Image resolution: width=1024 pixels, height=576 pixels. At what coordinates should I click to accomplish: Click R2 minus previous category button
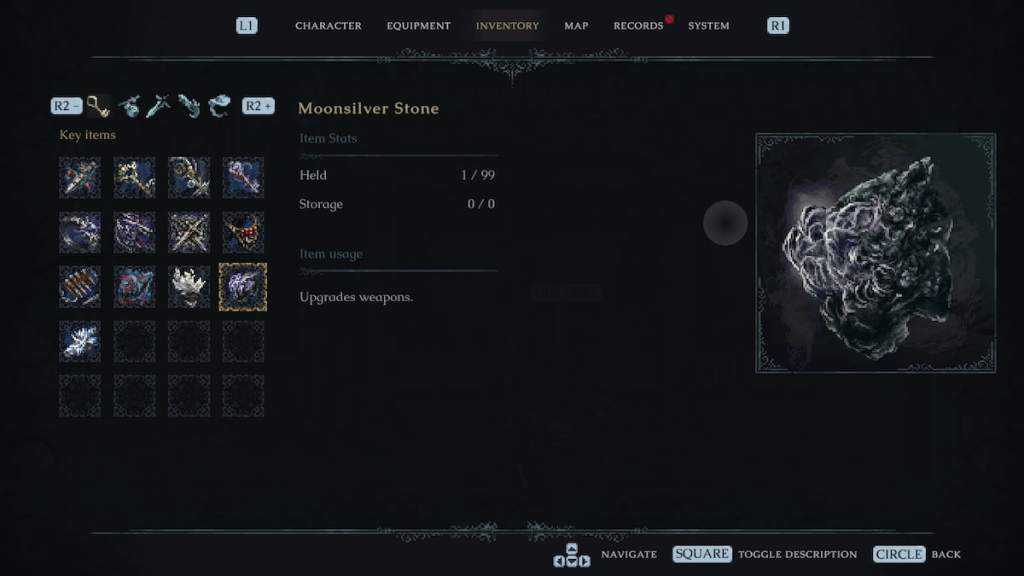(66, 106)
